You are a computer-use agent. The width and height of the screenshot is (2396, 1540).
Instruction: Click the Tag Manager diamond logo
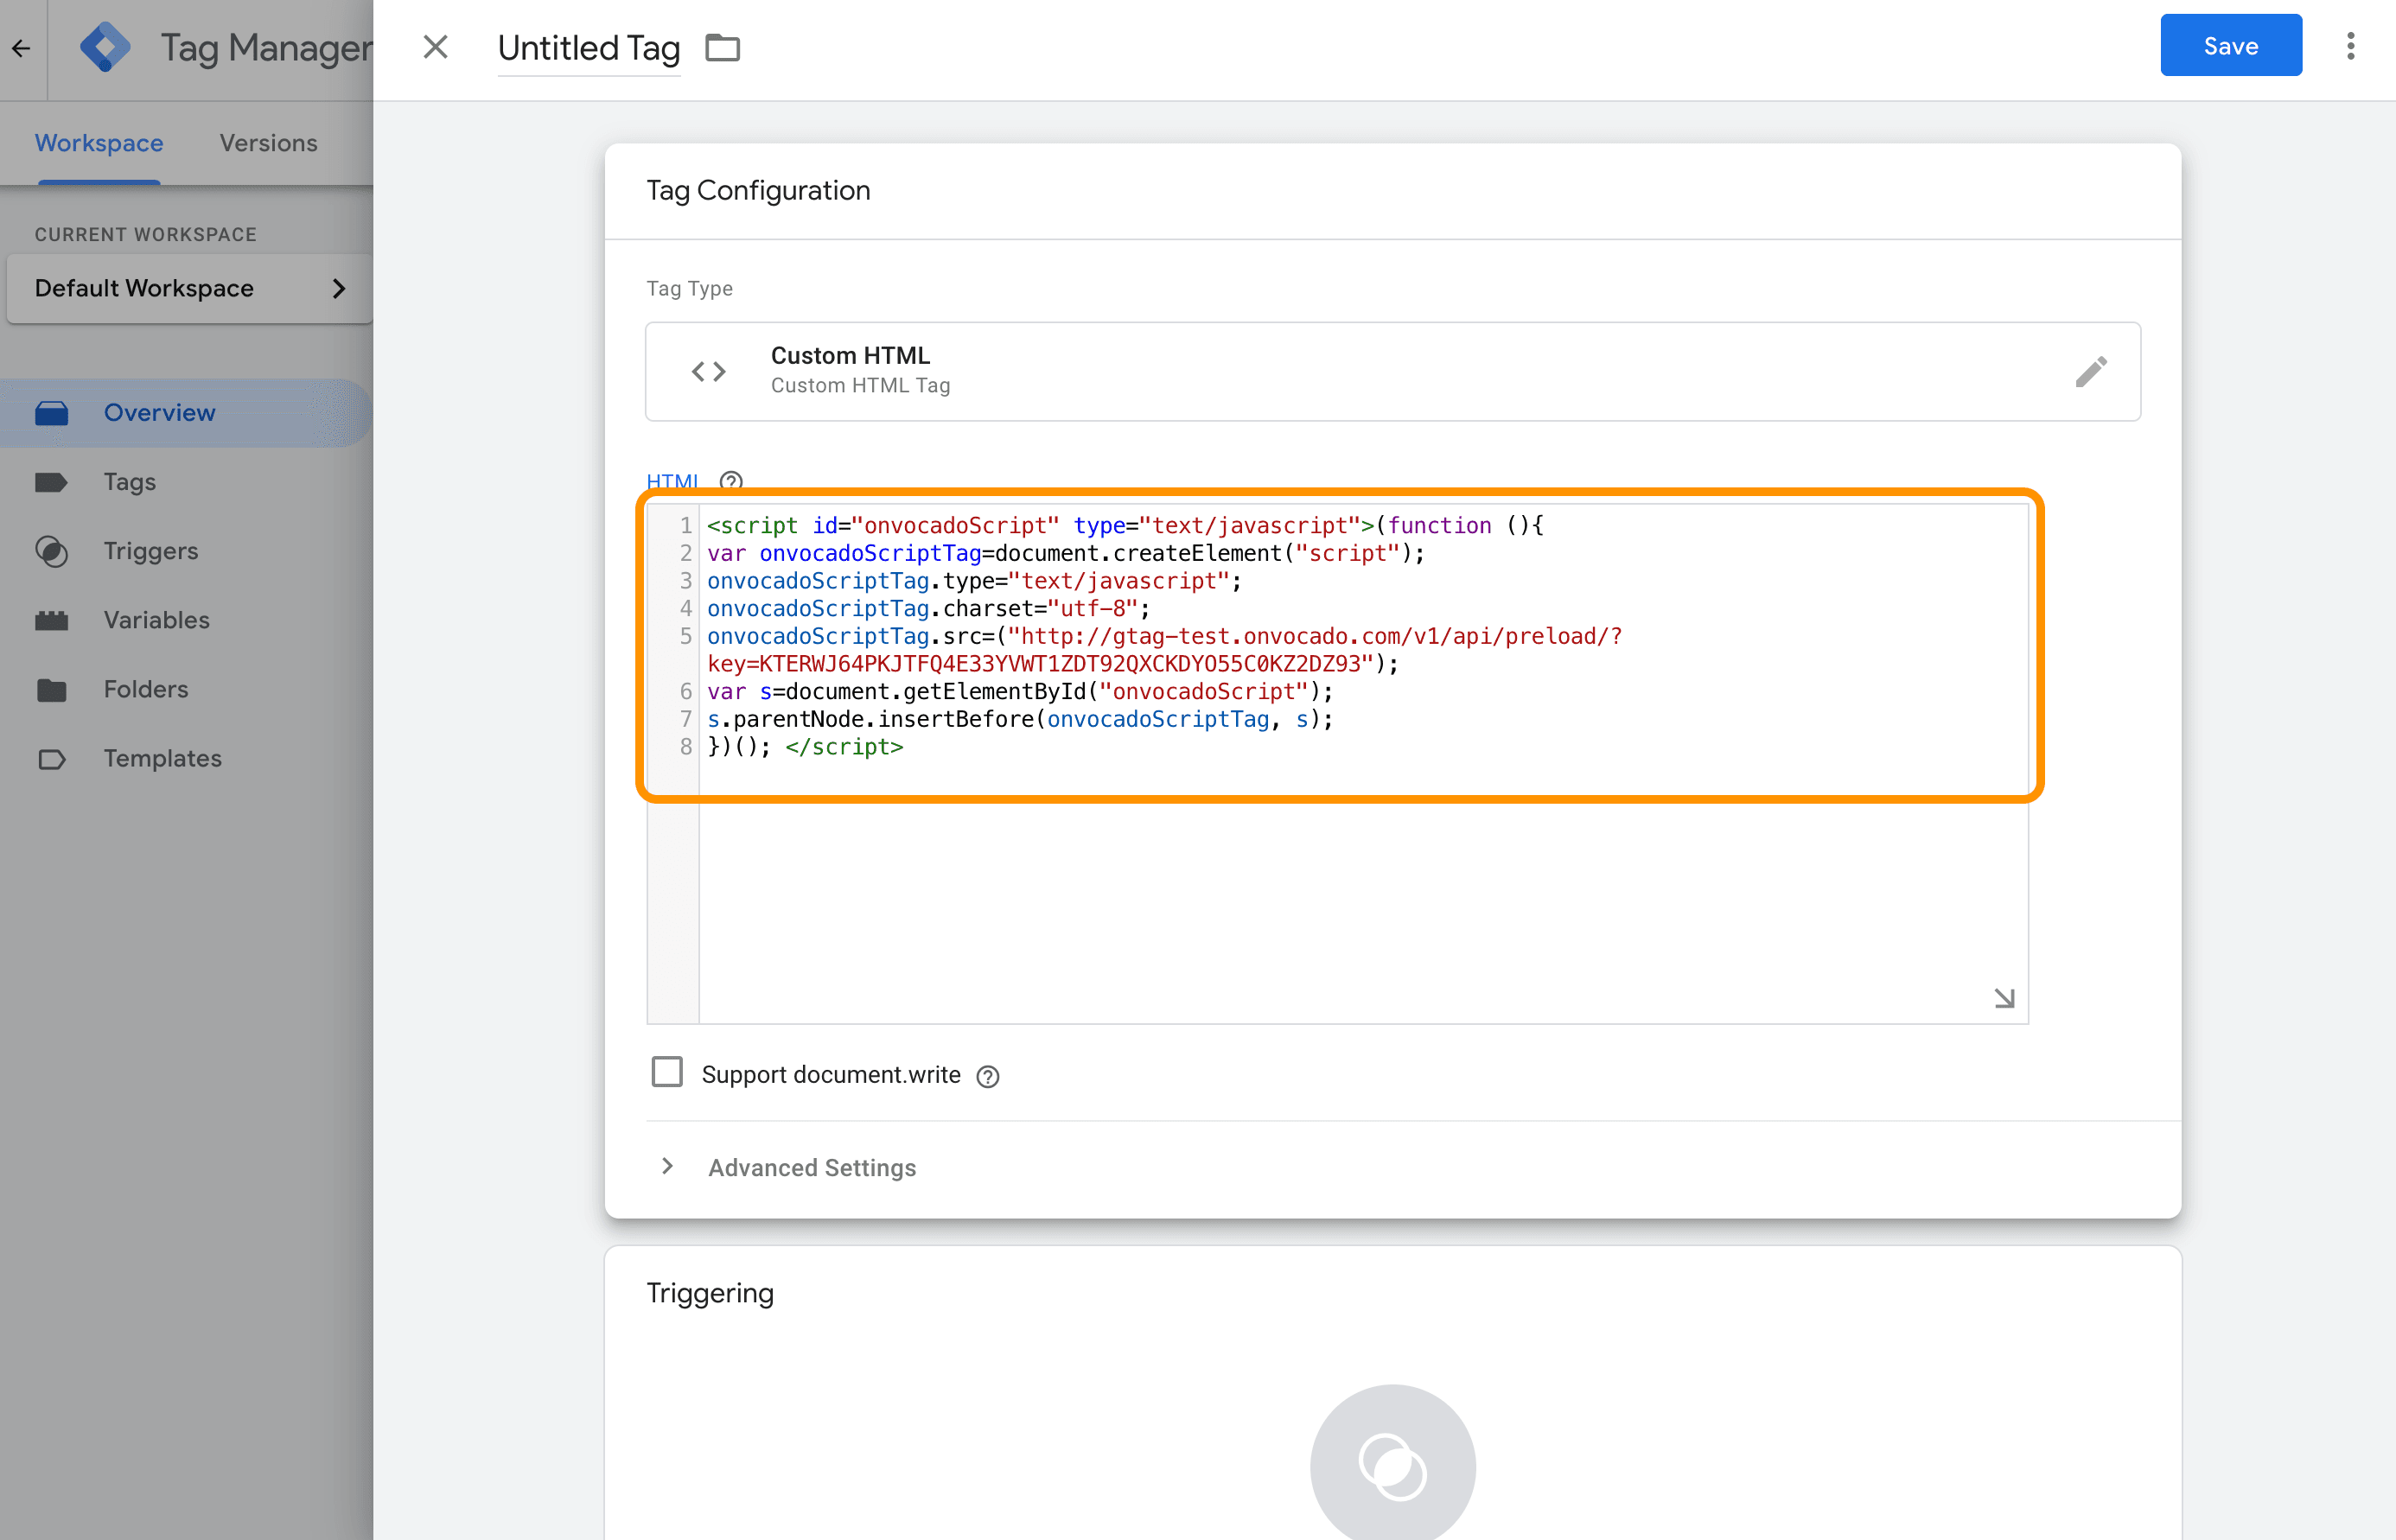(x=104, y=47)
